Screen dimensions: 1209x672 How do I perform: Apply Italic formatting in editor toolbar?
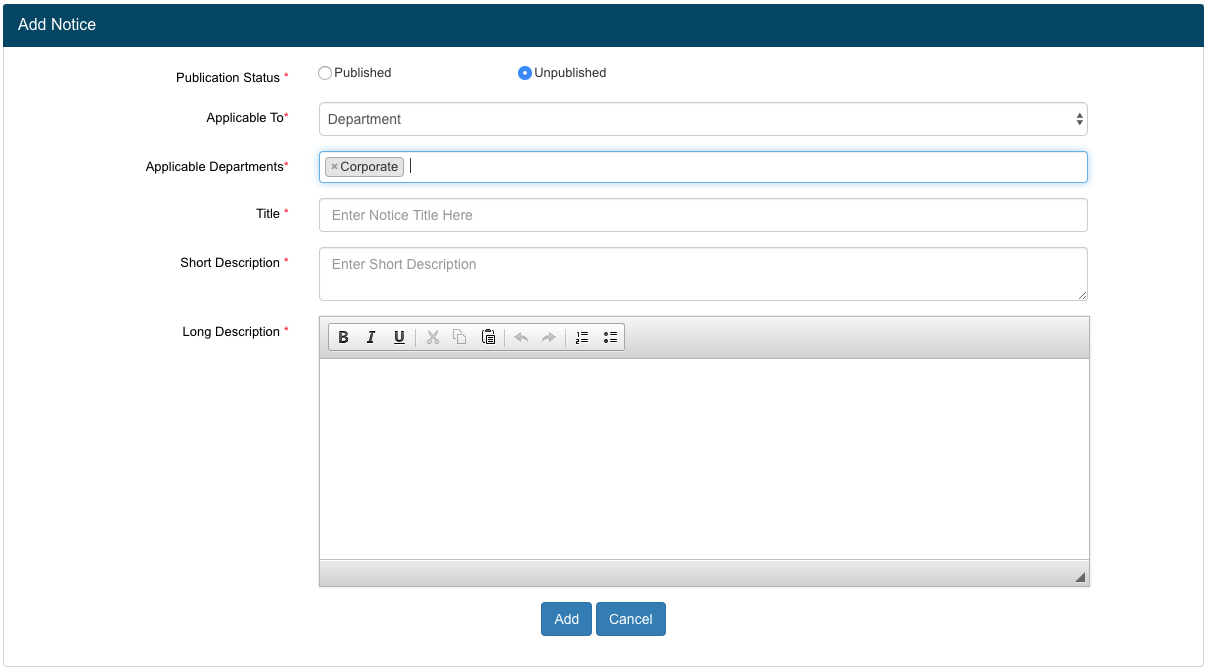[371, 338]
